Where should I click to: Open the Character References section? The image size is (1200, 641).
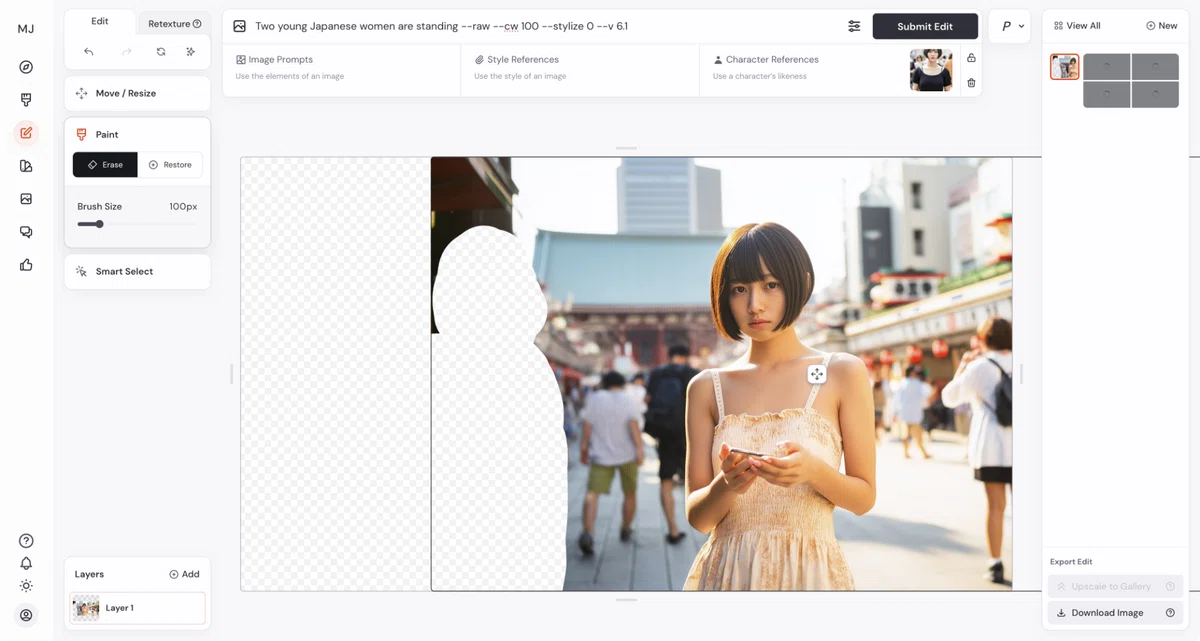[x=802, y=67]
